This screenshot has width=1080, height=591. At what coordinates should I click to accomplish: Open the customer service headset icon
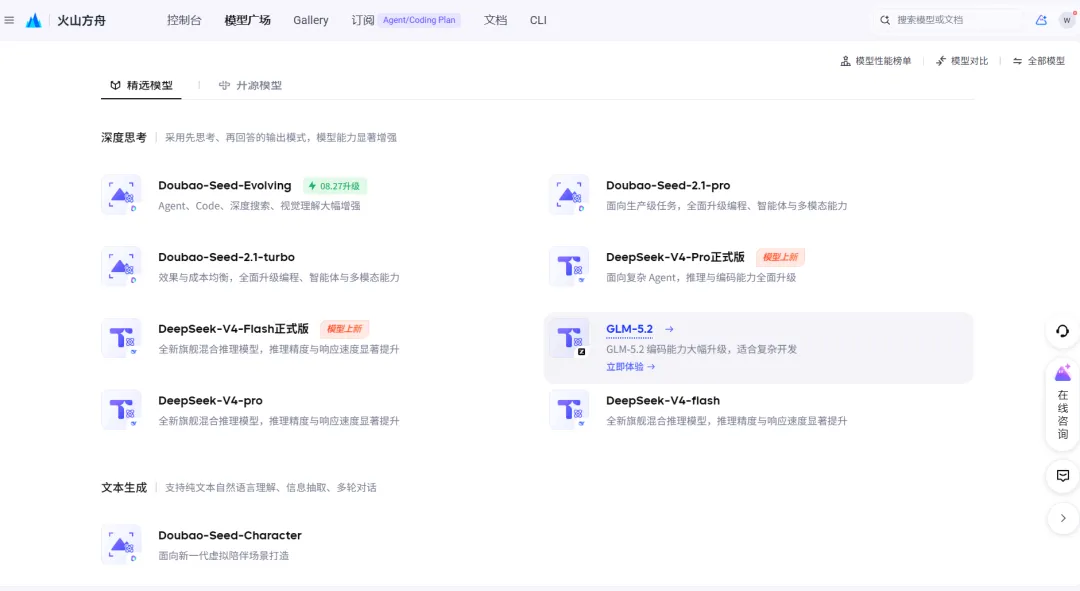pyautogui.click(x=1063, y=331)
